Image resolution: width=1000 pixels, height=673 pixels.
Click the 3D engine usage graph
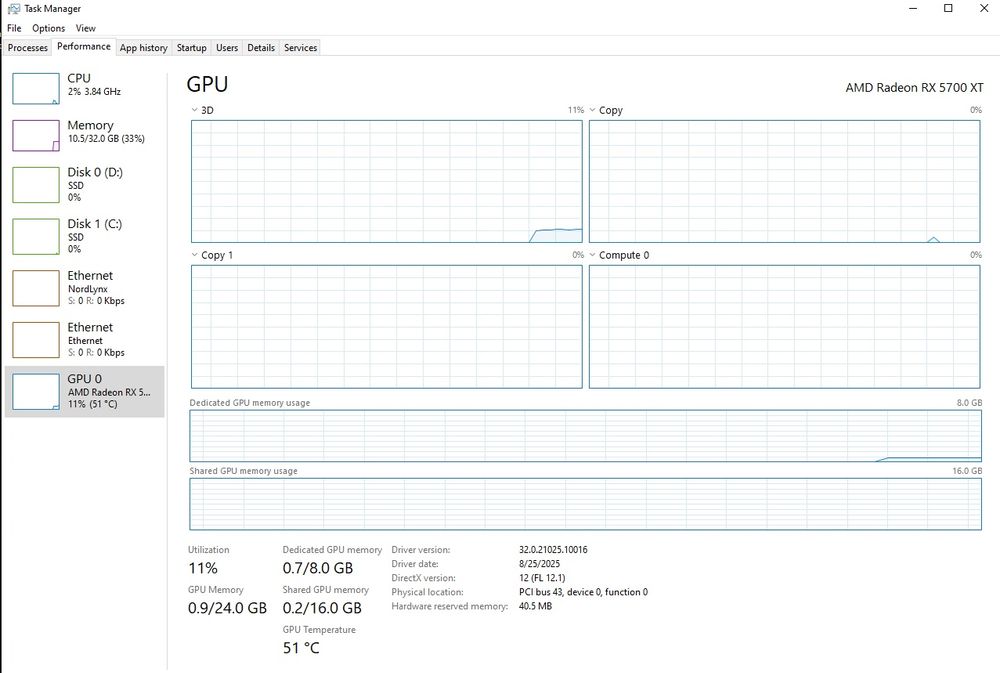click(x=386, y=182)
